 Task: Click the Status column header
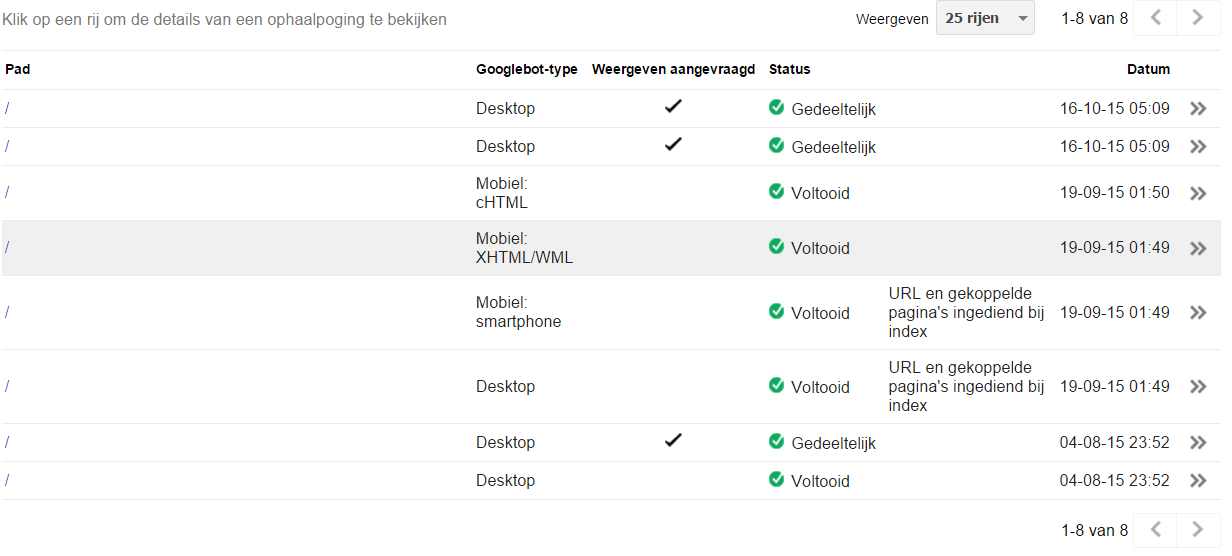pos(789,70)
